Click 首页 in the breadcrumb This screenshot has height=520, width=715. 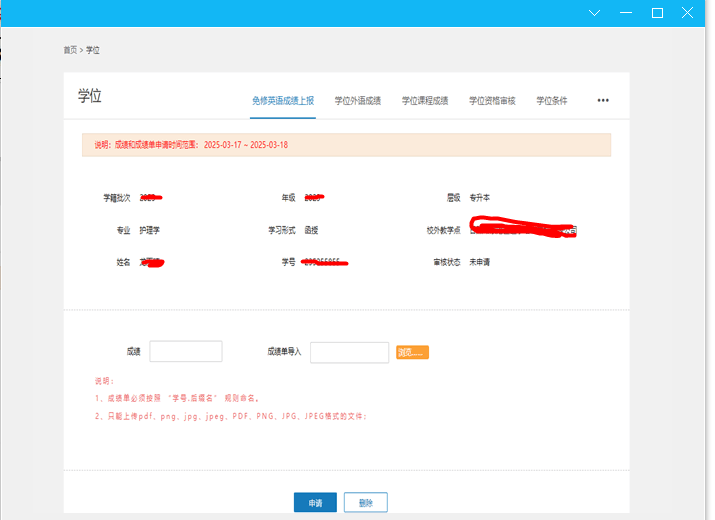tap(70, 50)
